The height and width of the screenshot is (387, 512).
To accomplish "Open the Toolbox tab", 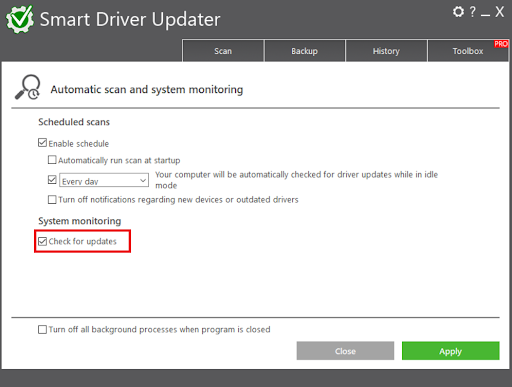I will [468, 51].
